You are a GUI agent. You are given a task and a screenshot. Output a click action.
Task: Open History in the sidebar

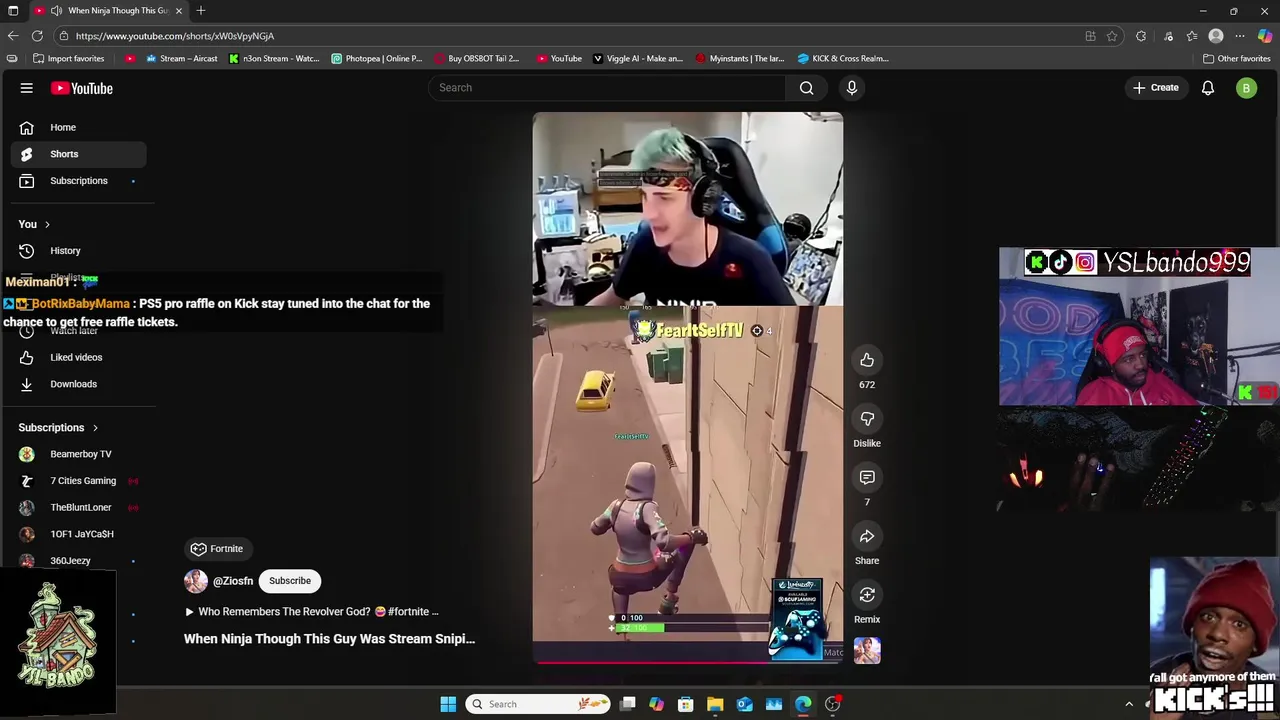pyautogui.click(x=78, y=251)
